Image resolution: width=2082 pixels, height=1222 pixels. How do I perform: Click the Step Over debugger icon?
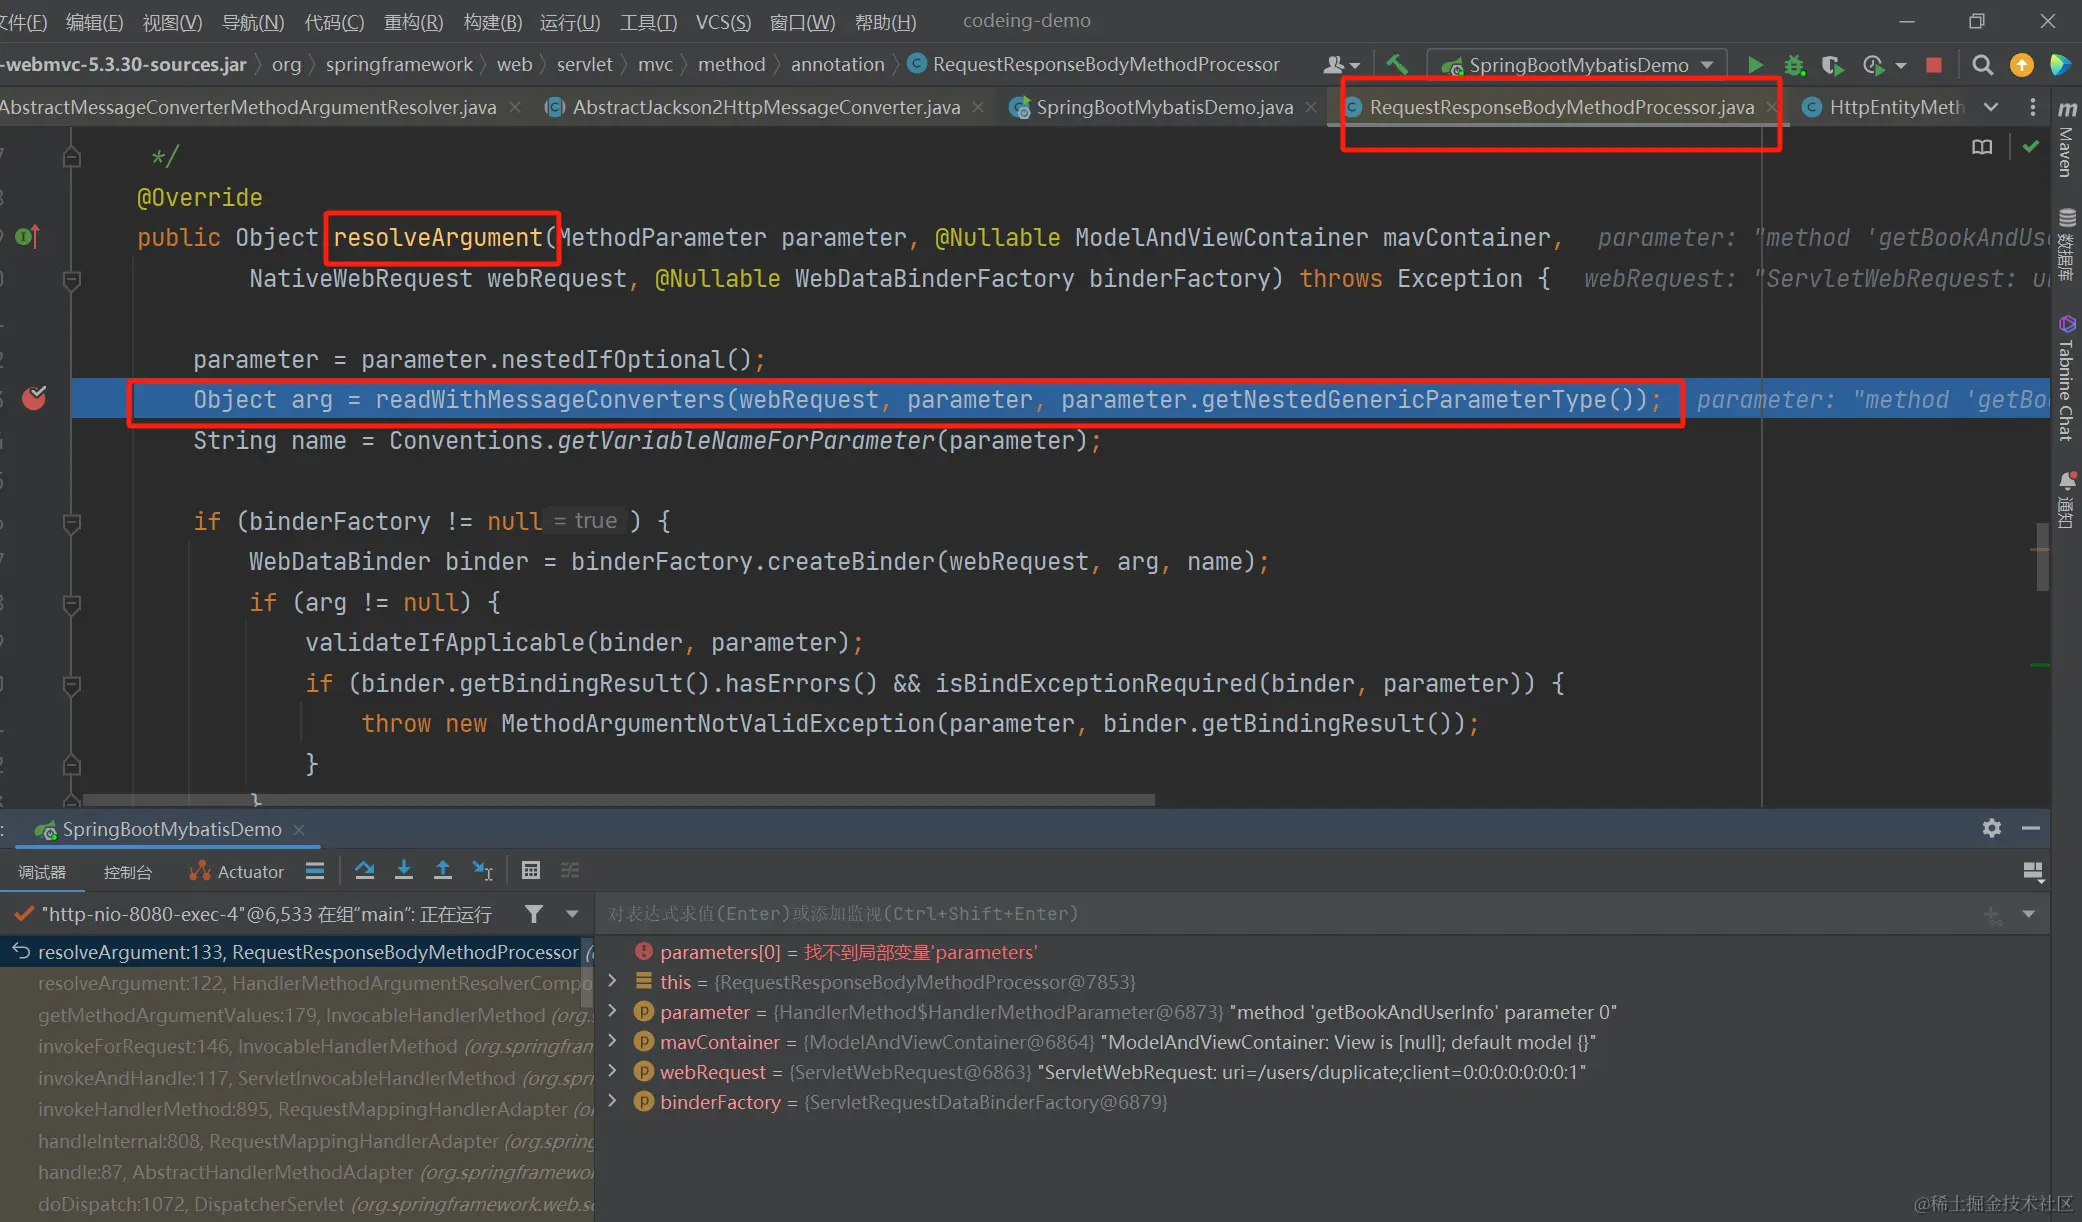365,871
